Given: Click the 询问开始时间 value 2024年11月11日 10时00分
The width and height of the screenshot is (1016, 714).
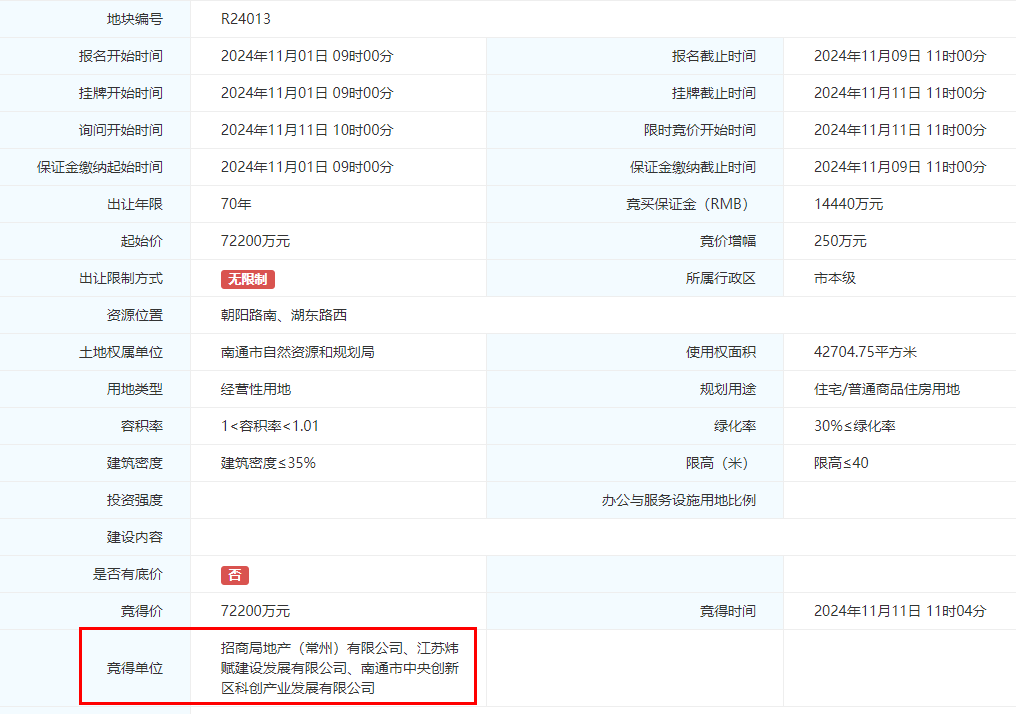Looking at the screenshot, I should coord(307,130).
